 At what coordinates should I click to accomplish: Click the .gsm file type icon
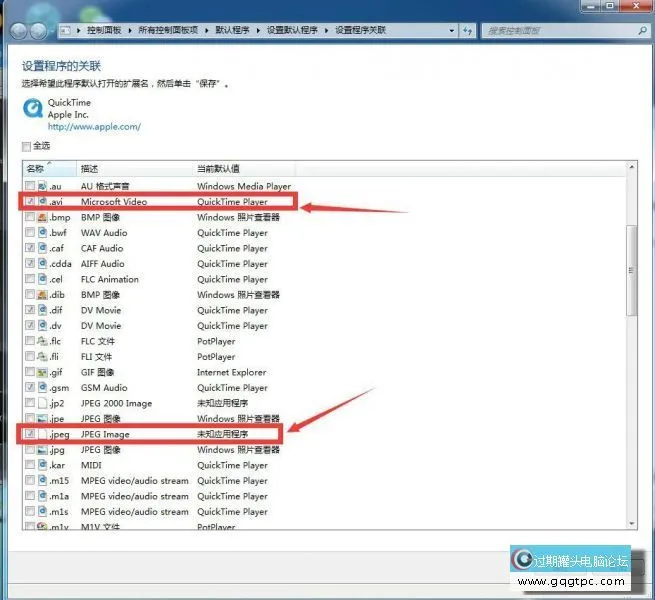click(x=42, y=388)
